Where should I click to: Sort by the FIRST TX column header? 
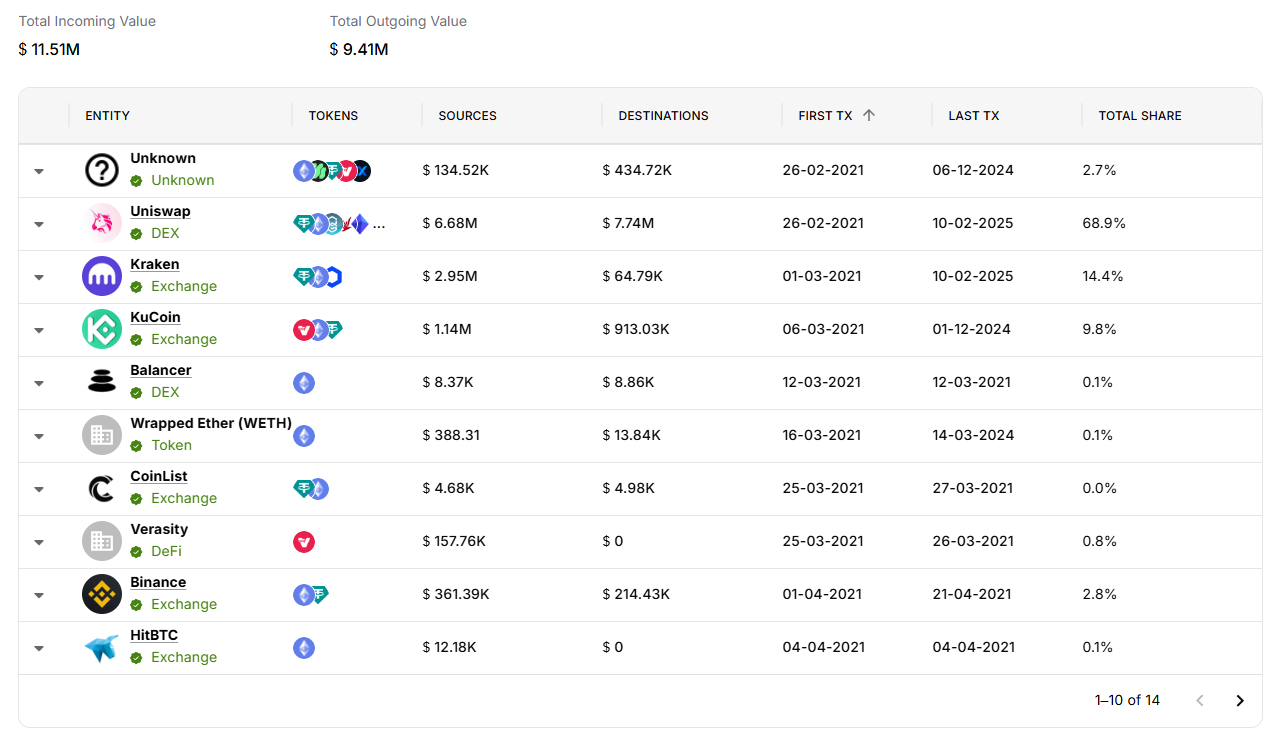825,116
